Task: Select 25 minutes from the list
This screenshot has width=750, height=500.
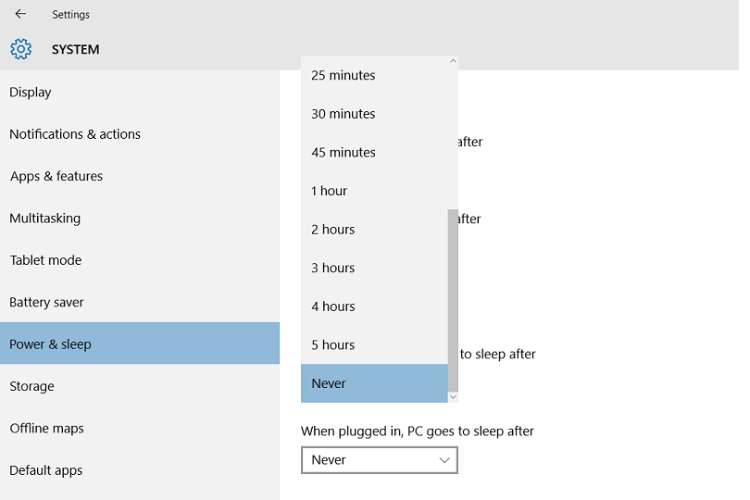Action: click(375, 75)
